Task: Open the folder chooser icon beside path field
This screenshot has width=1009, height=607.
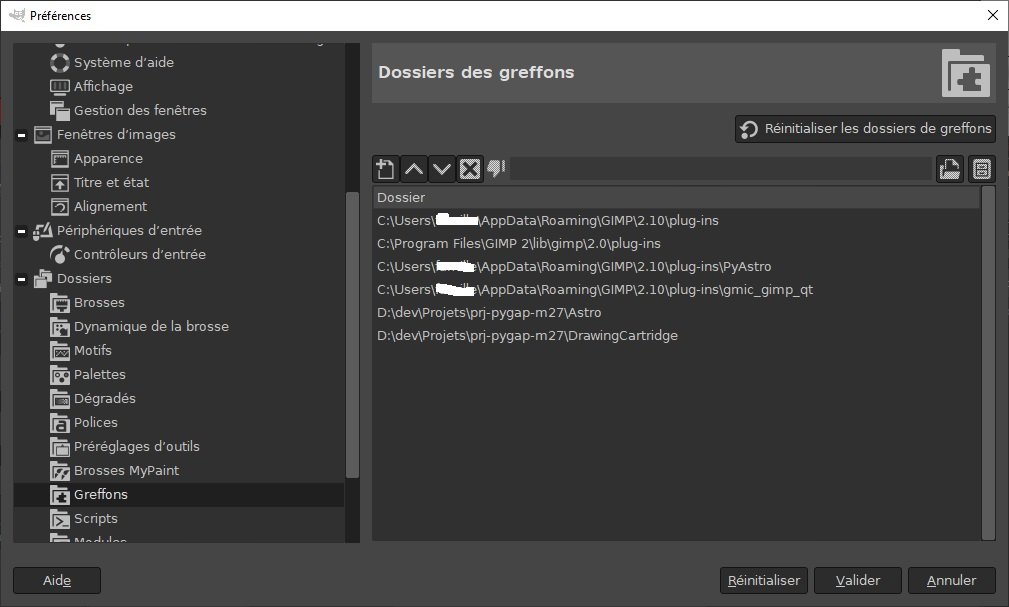Action: (950, 169)
